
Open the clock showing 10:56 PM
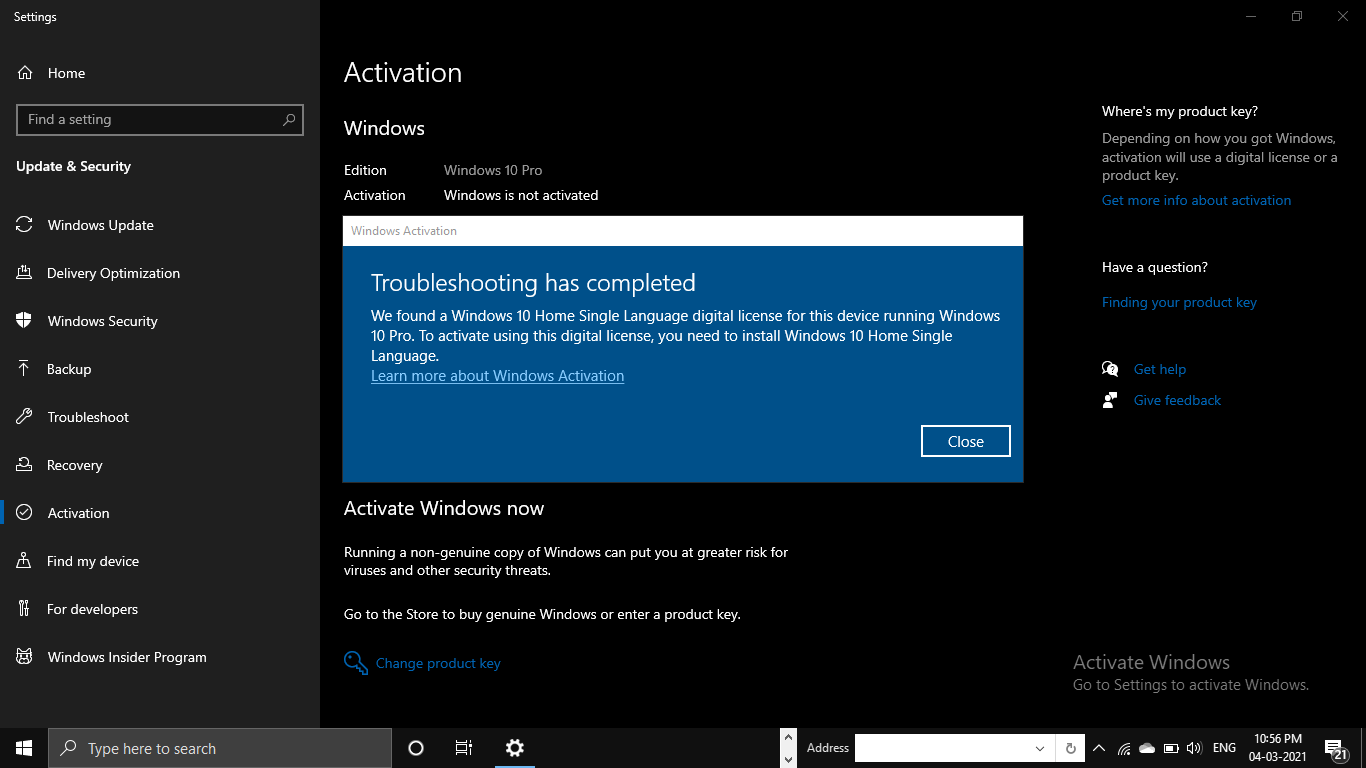[x=1277, y=748]
